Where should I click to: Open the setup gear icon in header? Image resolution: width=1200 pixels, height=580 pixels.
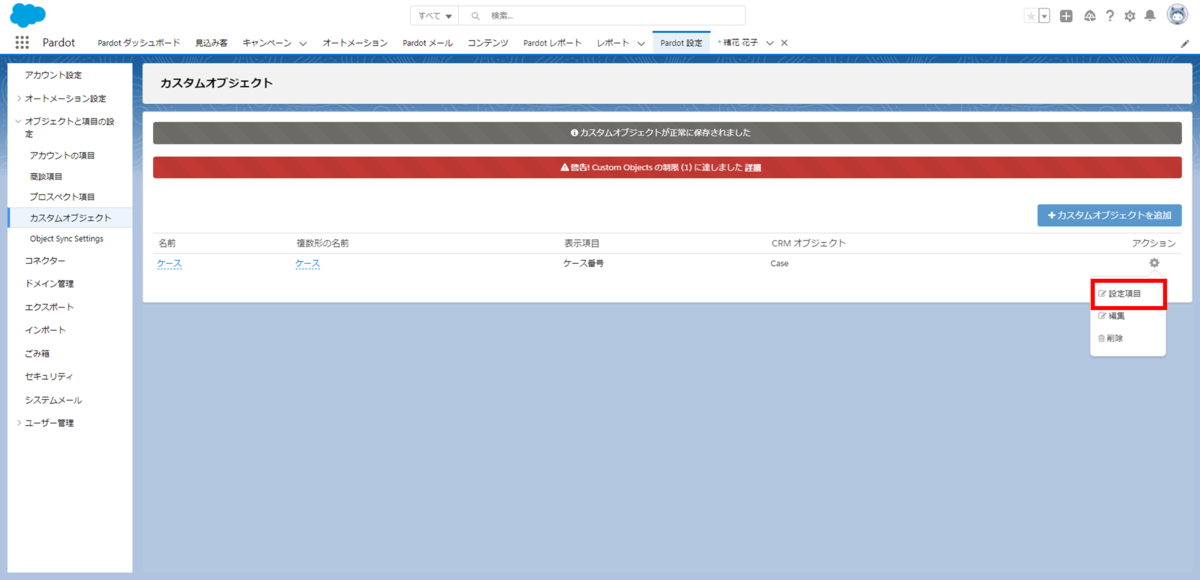[1130, 16]
